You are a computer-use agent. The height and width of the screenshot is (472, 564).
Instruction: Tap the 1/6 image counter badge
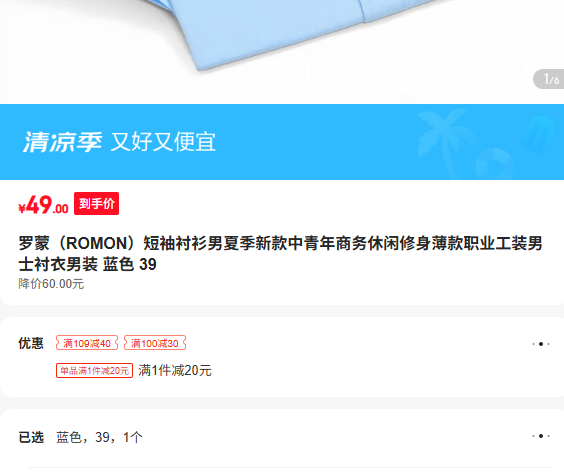549,79
